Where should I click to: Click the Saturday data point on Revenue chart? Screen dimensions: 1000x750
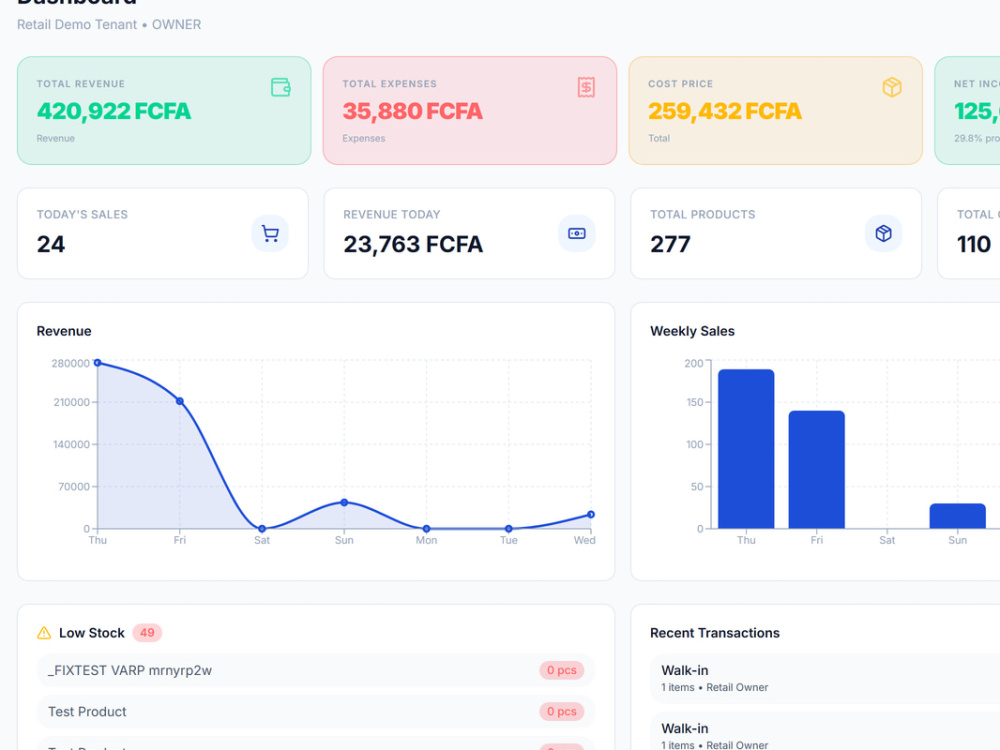pos(262,529)
